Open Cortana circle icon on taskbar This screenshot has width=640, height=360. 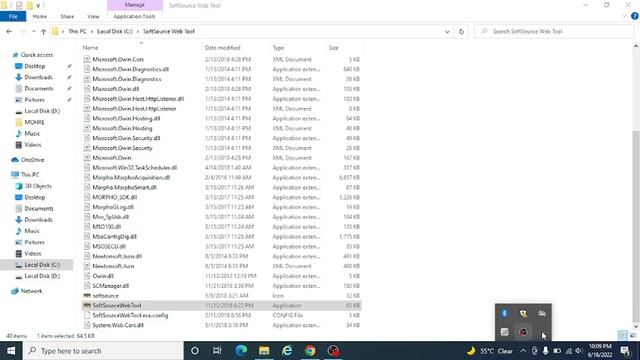(x=195, y=351)
